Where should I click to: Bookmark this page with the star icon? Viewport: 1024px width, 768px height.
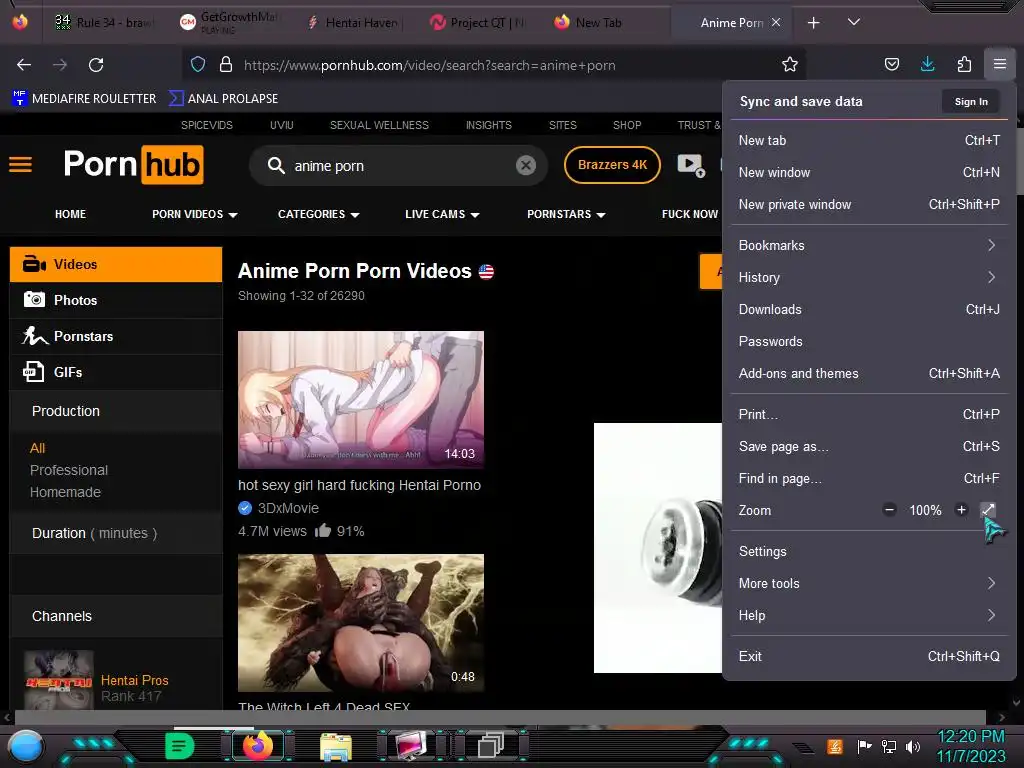790,64
